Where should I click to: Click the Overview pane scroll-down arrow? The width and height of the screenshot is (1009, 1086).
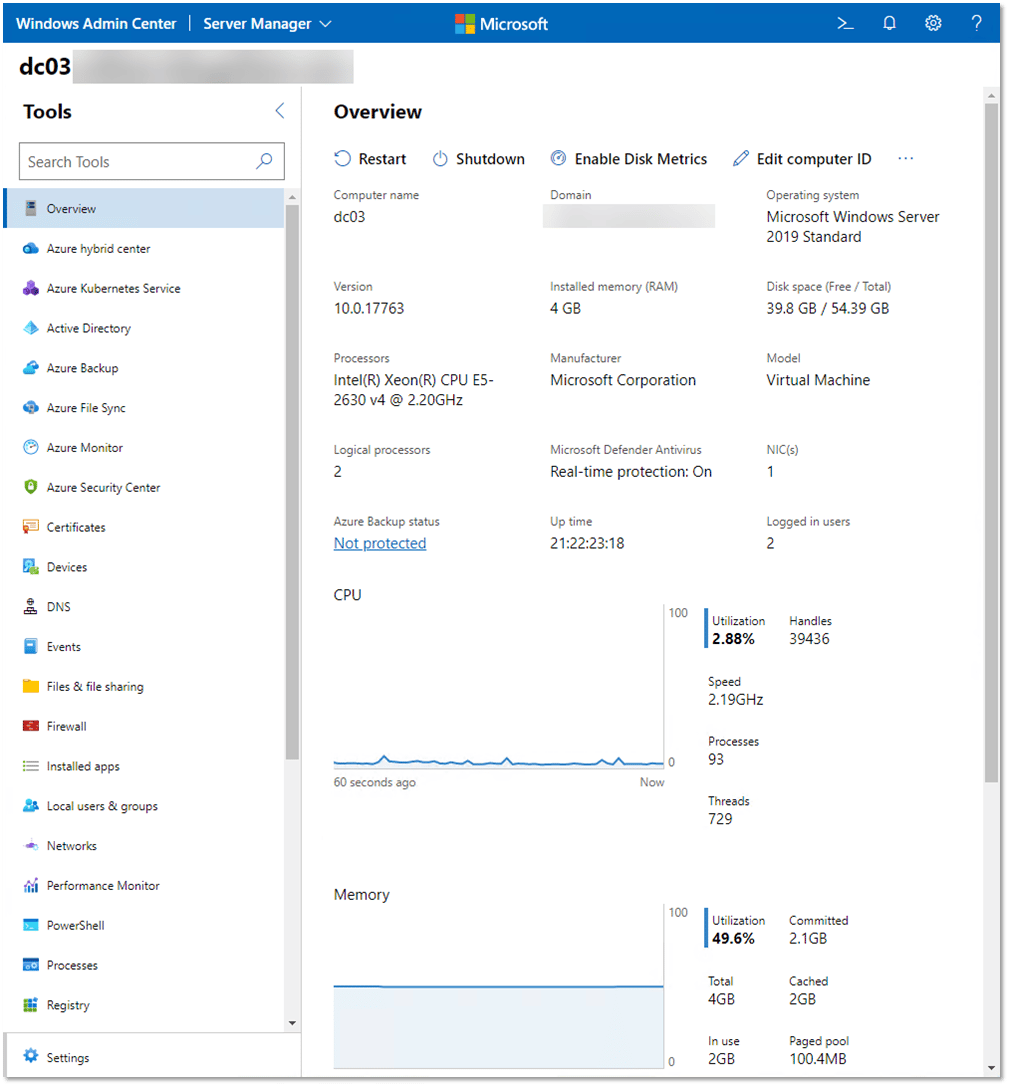(992, 1068)
